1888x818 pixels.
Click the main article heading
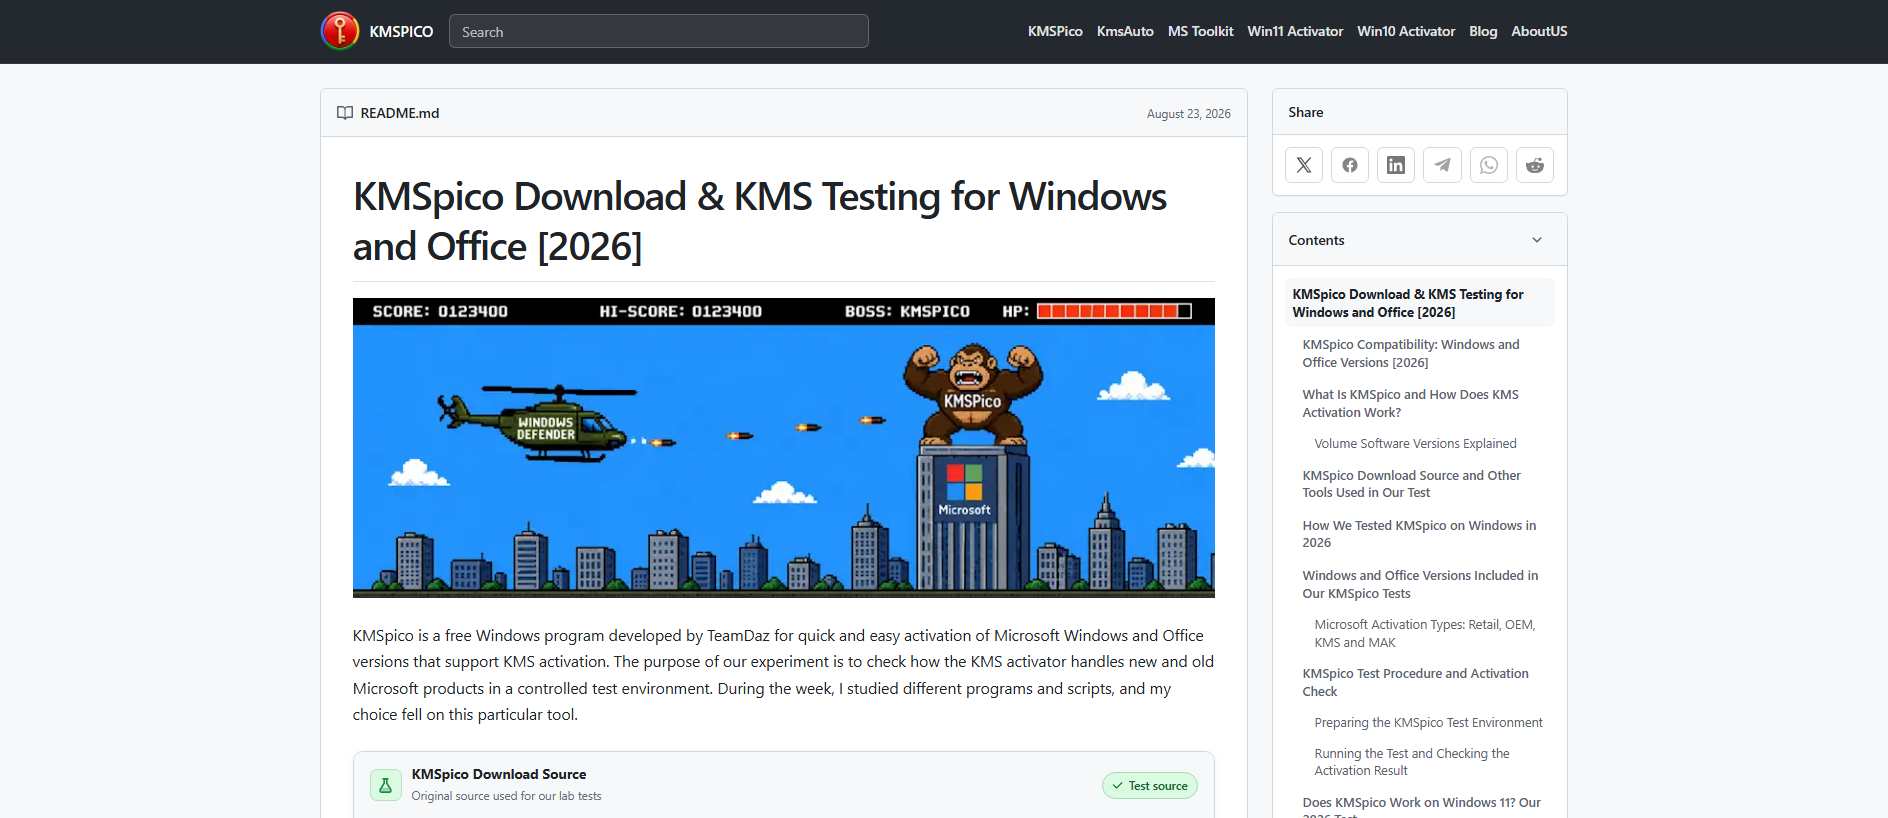760,221
